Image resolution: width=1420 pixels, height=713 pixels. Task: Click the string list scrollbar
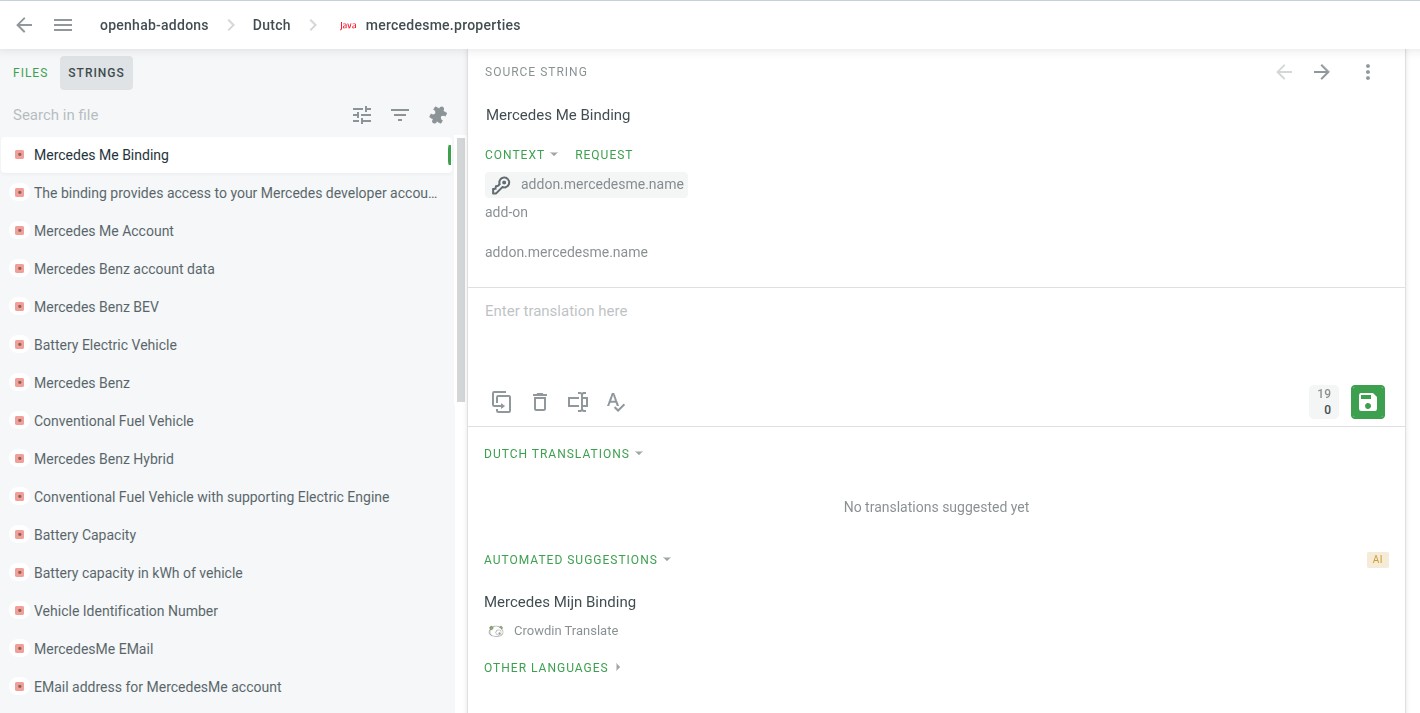[x=461, y=270]
